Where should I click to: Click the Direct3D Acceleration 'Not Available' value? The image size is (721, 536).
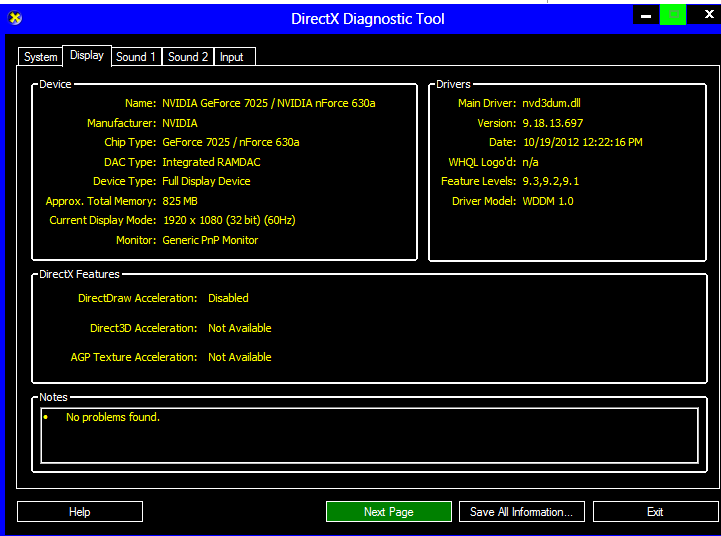tap(239, 328)
